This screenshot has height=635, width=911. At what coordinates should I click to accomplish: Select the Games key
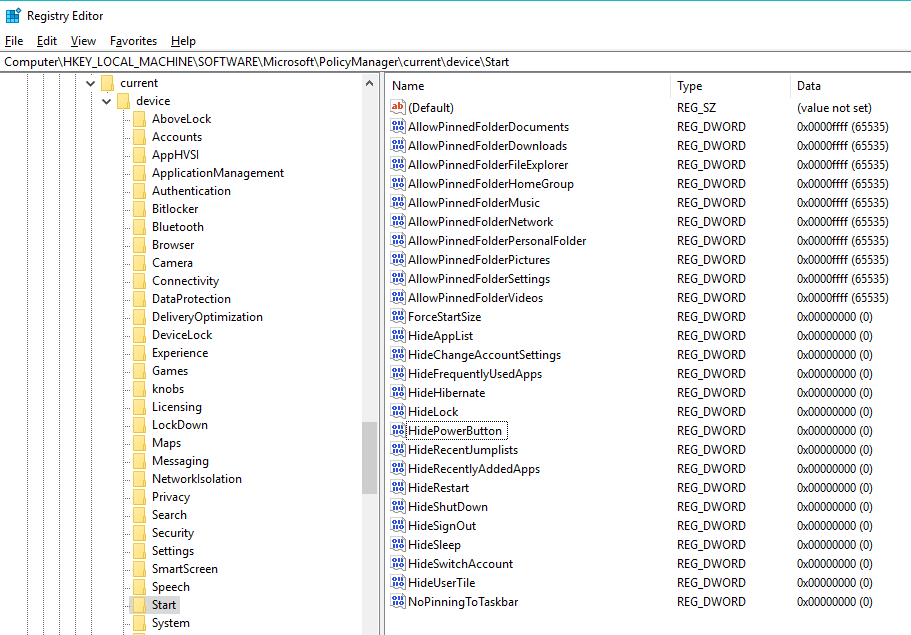click(170, 371)
